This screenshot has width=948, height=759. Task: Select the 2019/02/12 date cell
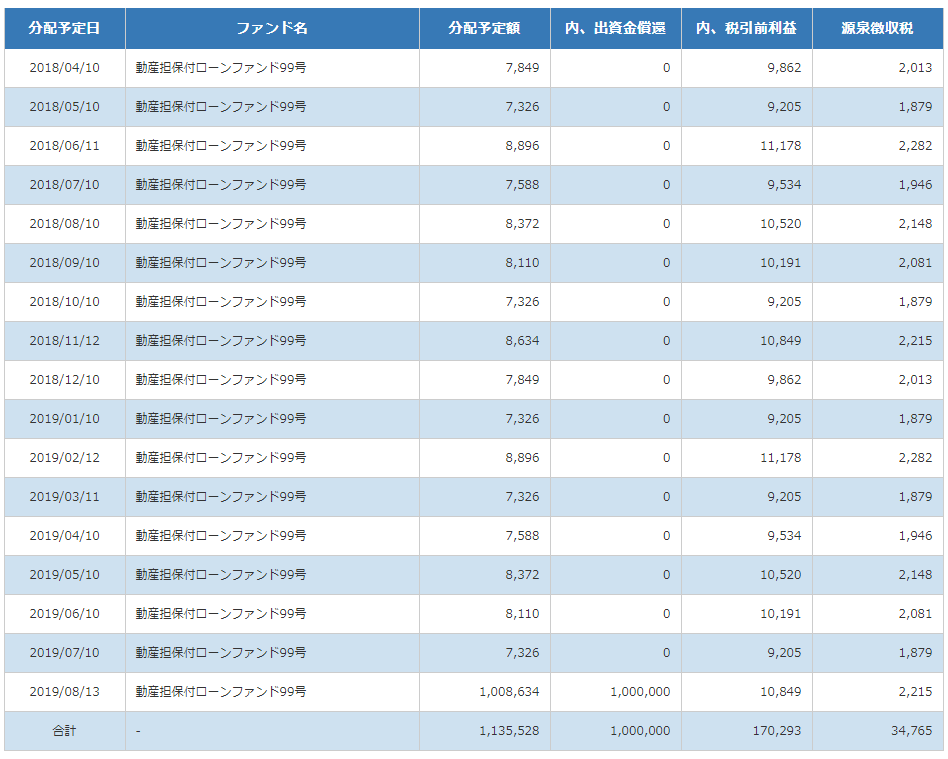point(64,458)
